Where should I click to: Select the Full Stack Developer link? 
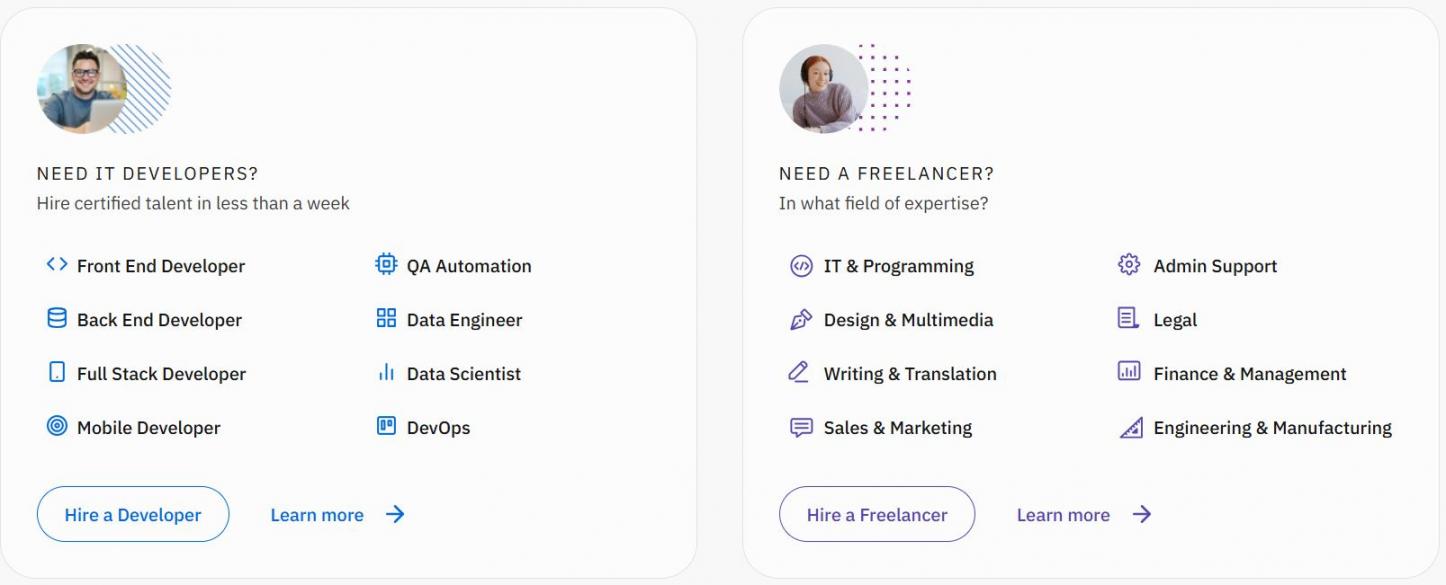[161, 374]
